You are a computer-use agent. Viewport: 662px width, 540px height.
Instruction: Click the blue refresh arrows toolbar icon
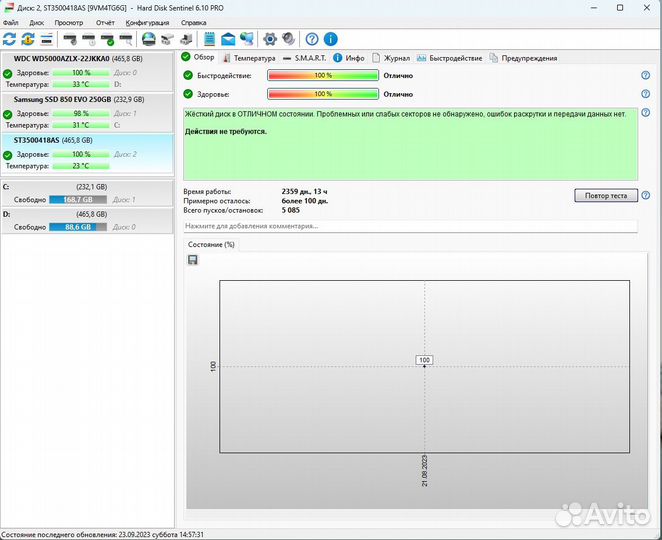coord(10,39)
